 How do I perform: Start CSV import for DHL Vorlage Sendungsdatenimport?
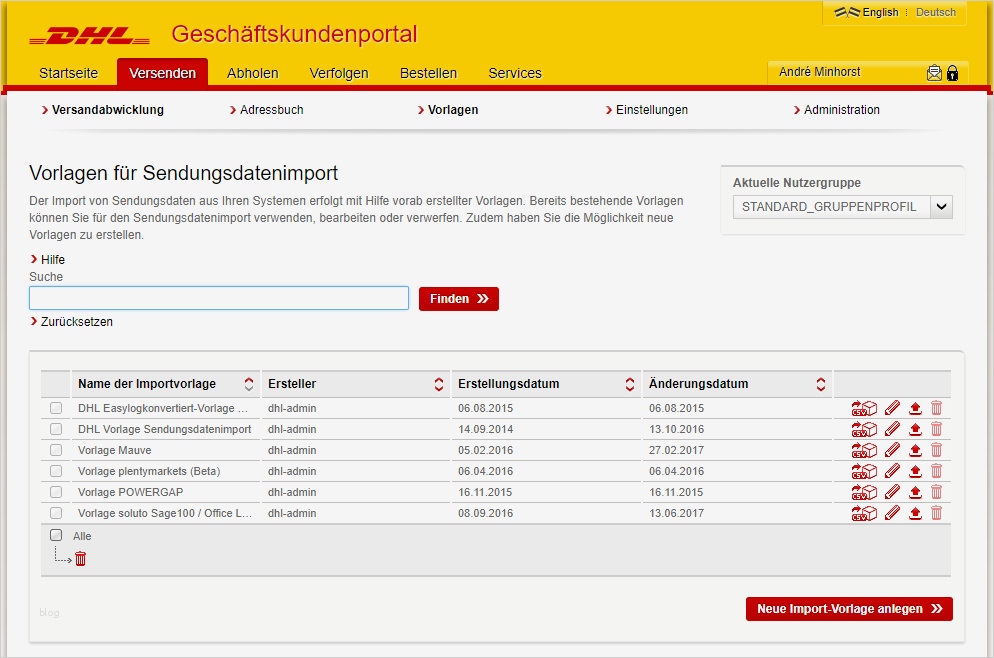864,429
